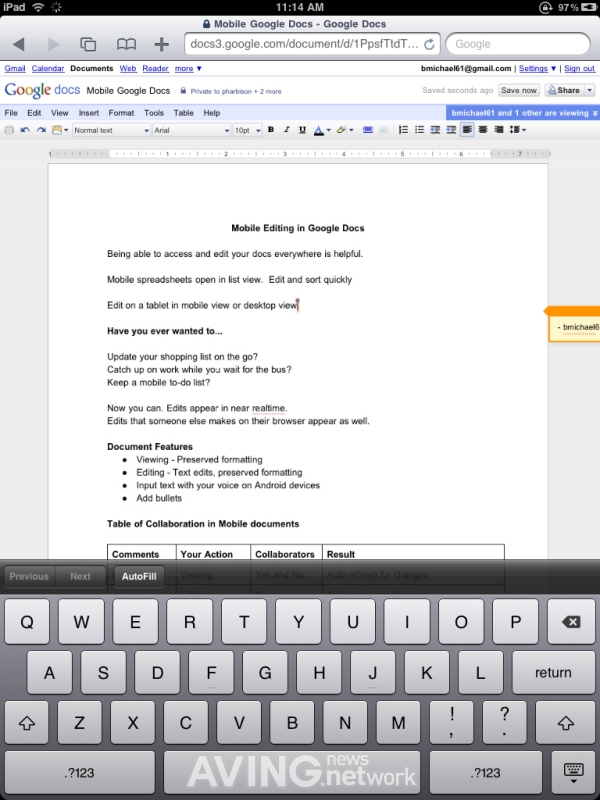Image resolution: width=600 pixels, height=800 pixels.
Task: Reload the page with the refresh icon
Action: tap(429, 44)
